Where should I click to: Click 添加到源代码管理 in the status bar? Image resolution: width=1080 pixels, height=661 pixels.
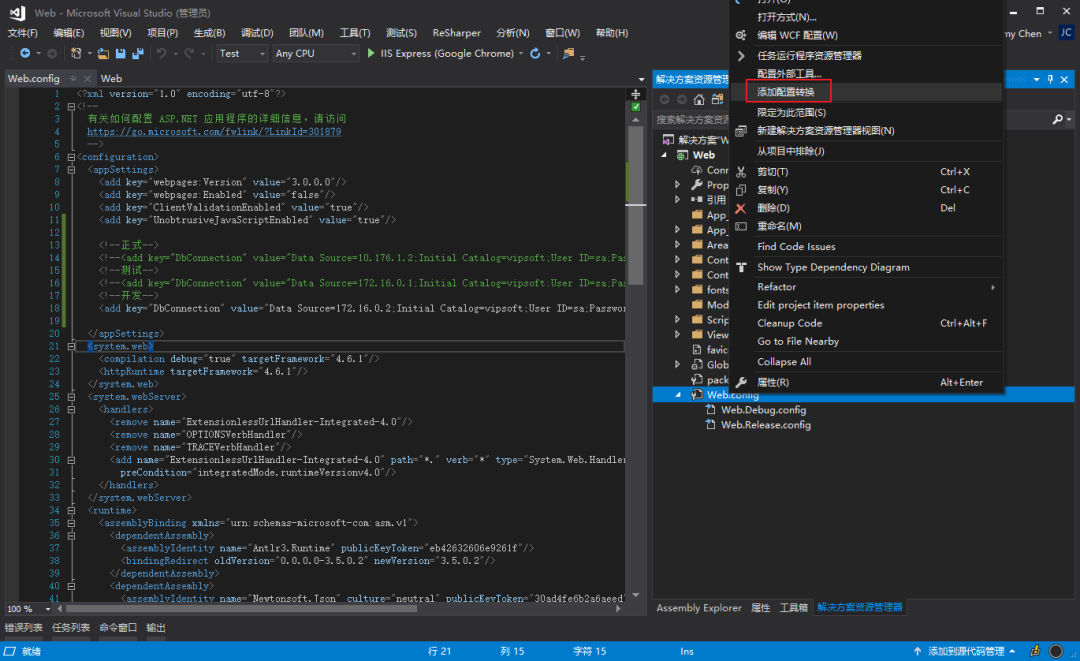point(966,651)
